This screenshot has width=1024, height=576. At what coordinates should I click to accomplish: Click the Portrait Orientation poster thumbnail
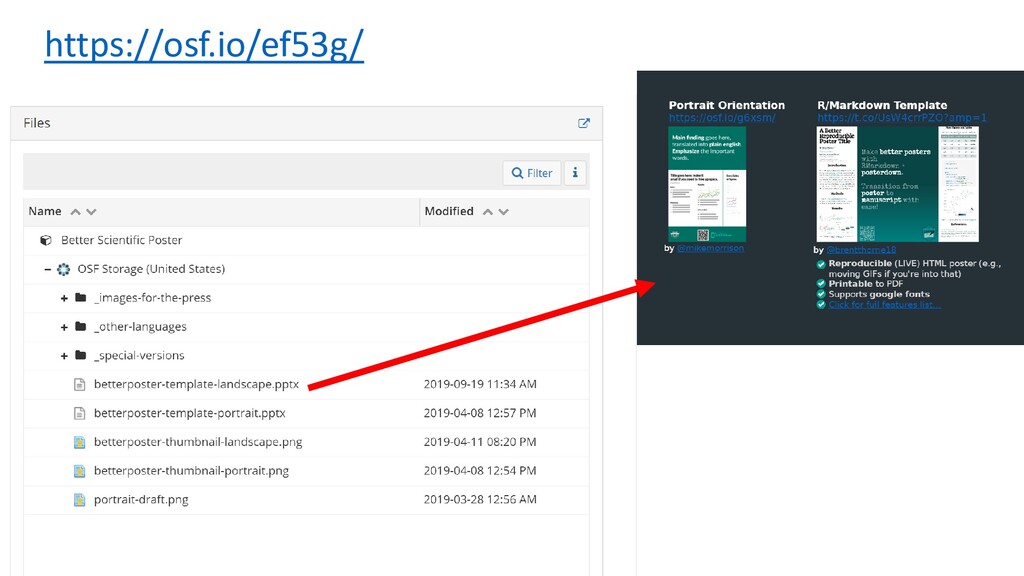click(x=707, y=184)
